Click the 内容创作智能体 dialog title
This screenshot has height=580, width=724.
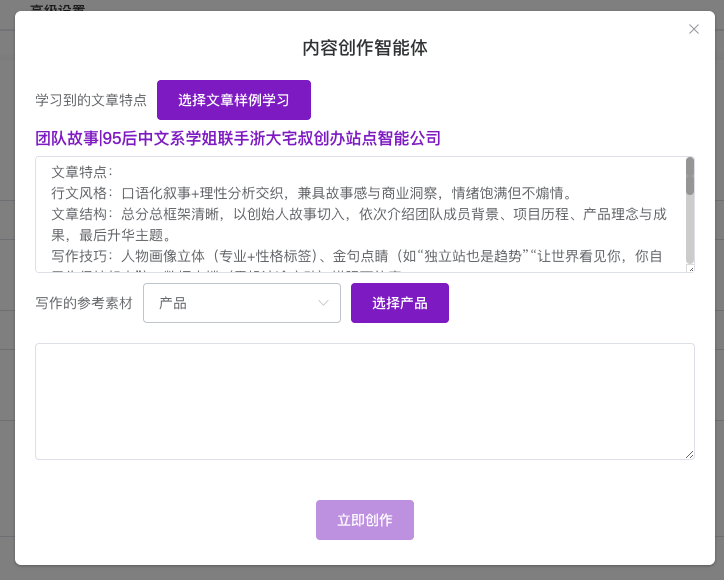tap(365, 47)
